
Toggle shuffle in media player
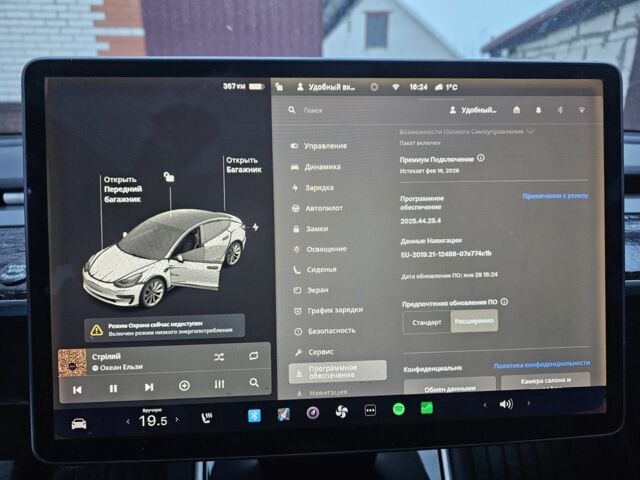coord(219,356)
